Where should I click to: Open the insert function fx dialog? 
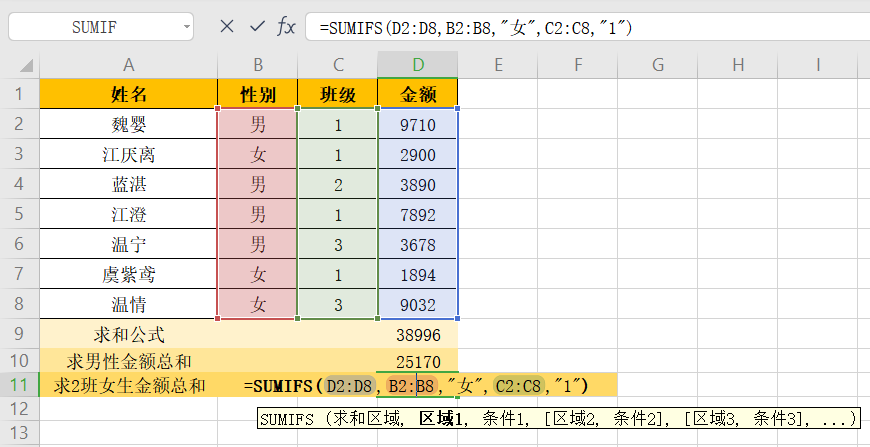286,26
